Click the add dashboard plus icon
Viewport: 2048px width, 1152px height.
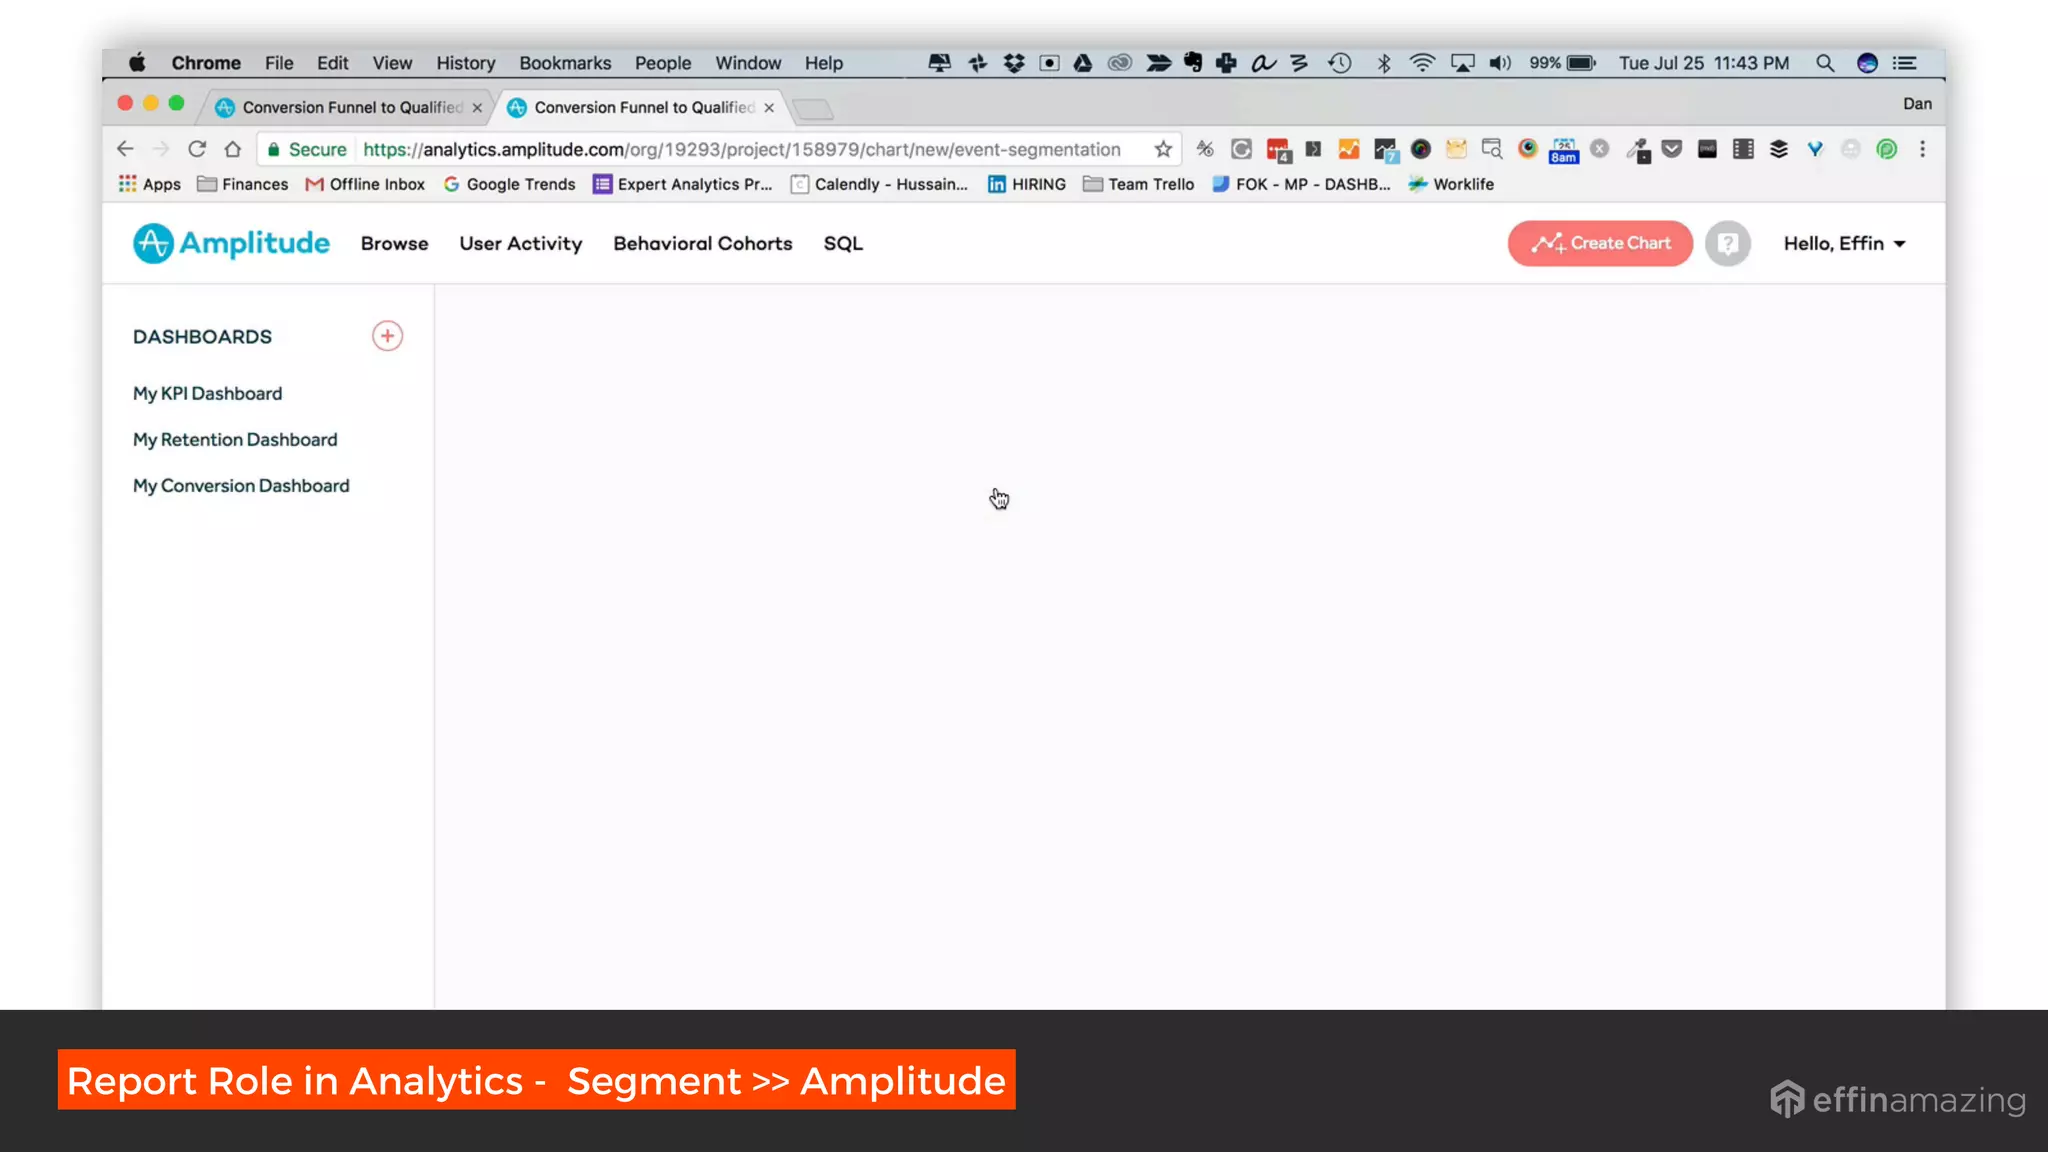pyautogui.click(x=387, y=336)
